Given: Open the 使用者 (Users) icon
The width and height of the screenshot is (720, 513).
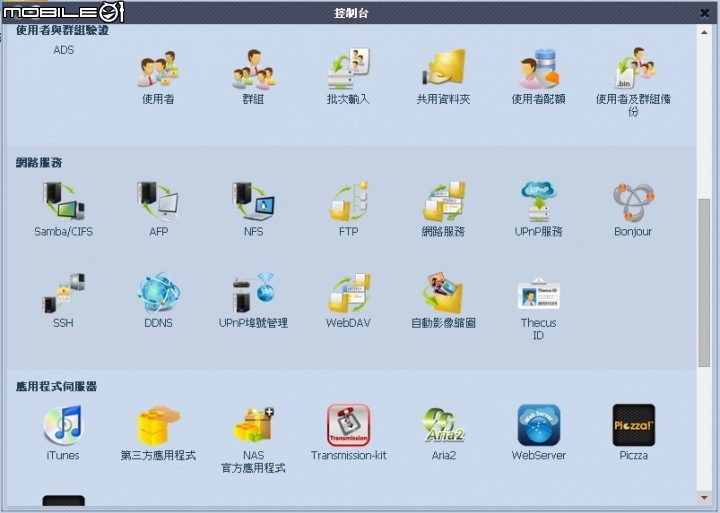Looking at the screenshot, I should point(158,69).
